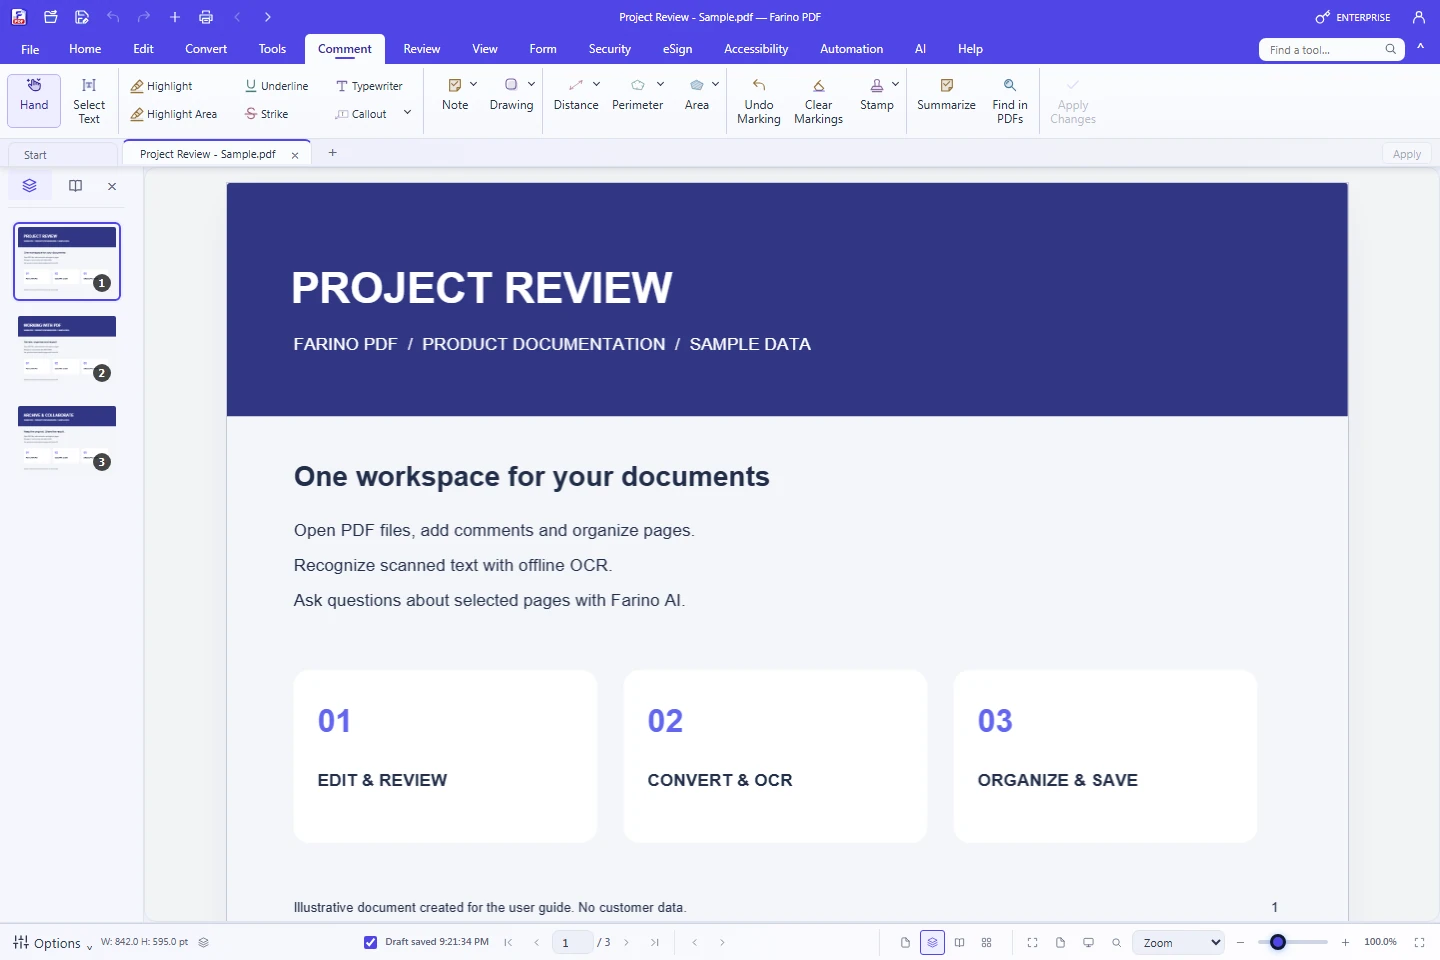The width and height of the screenshot is (1440, 960).
Task: Open the Zoom combo box
Action: (1178, 942)
